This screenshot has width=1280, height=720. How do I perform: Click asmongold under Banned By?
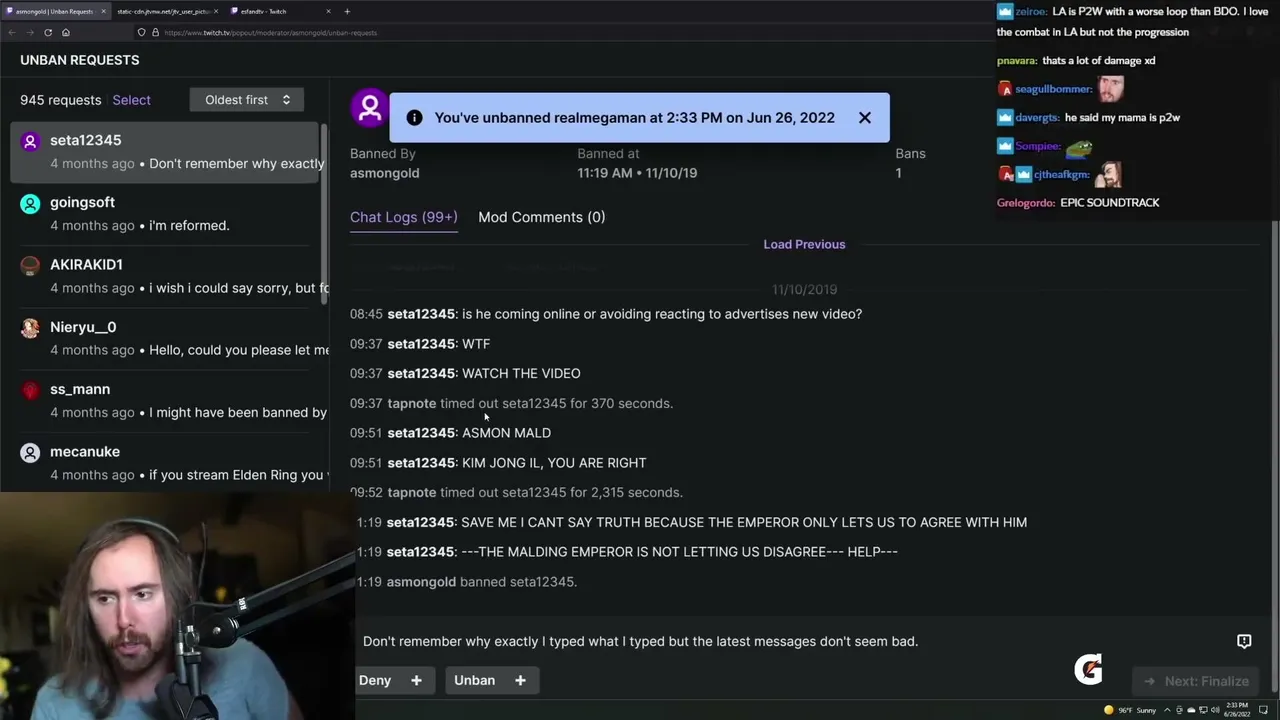pyautogui.click(x=384, y=173)
